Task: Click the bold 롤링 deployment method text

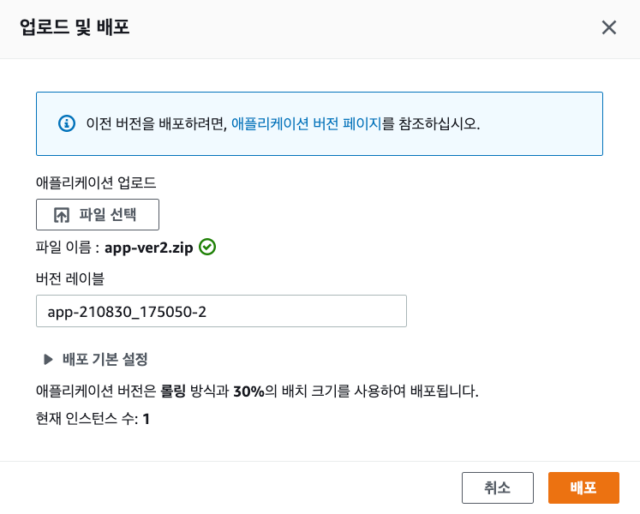Action: click(x=173, y=391)
